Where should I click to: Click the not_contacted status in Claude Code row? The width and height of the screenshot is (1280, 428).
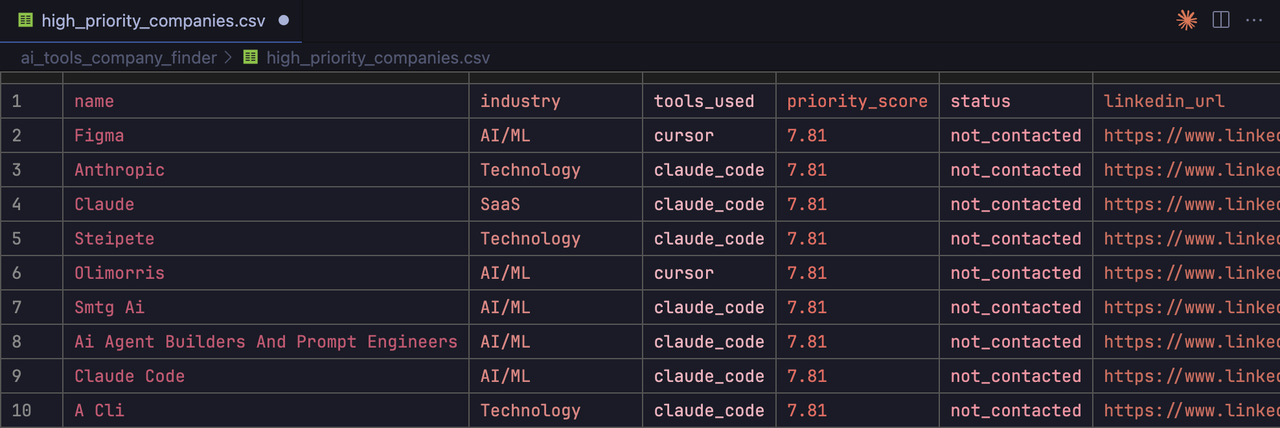[x=1016, y=376]
